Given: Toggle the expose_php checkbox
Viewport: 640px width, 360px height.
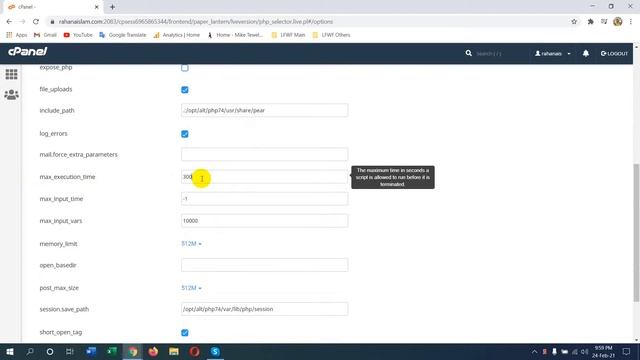Looking at the screenshot, I should [185, 68].
